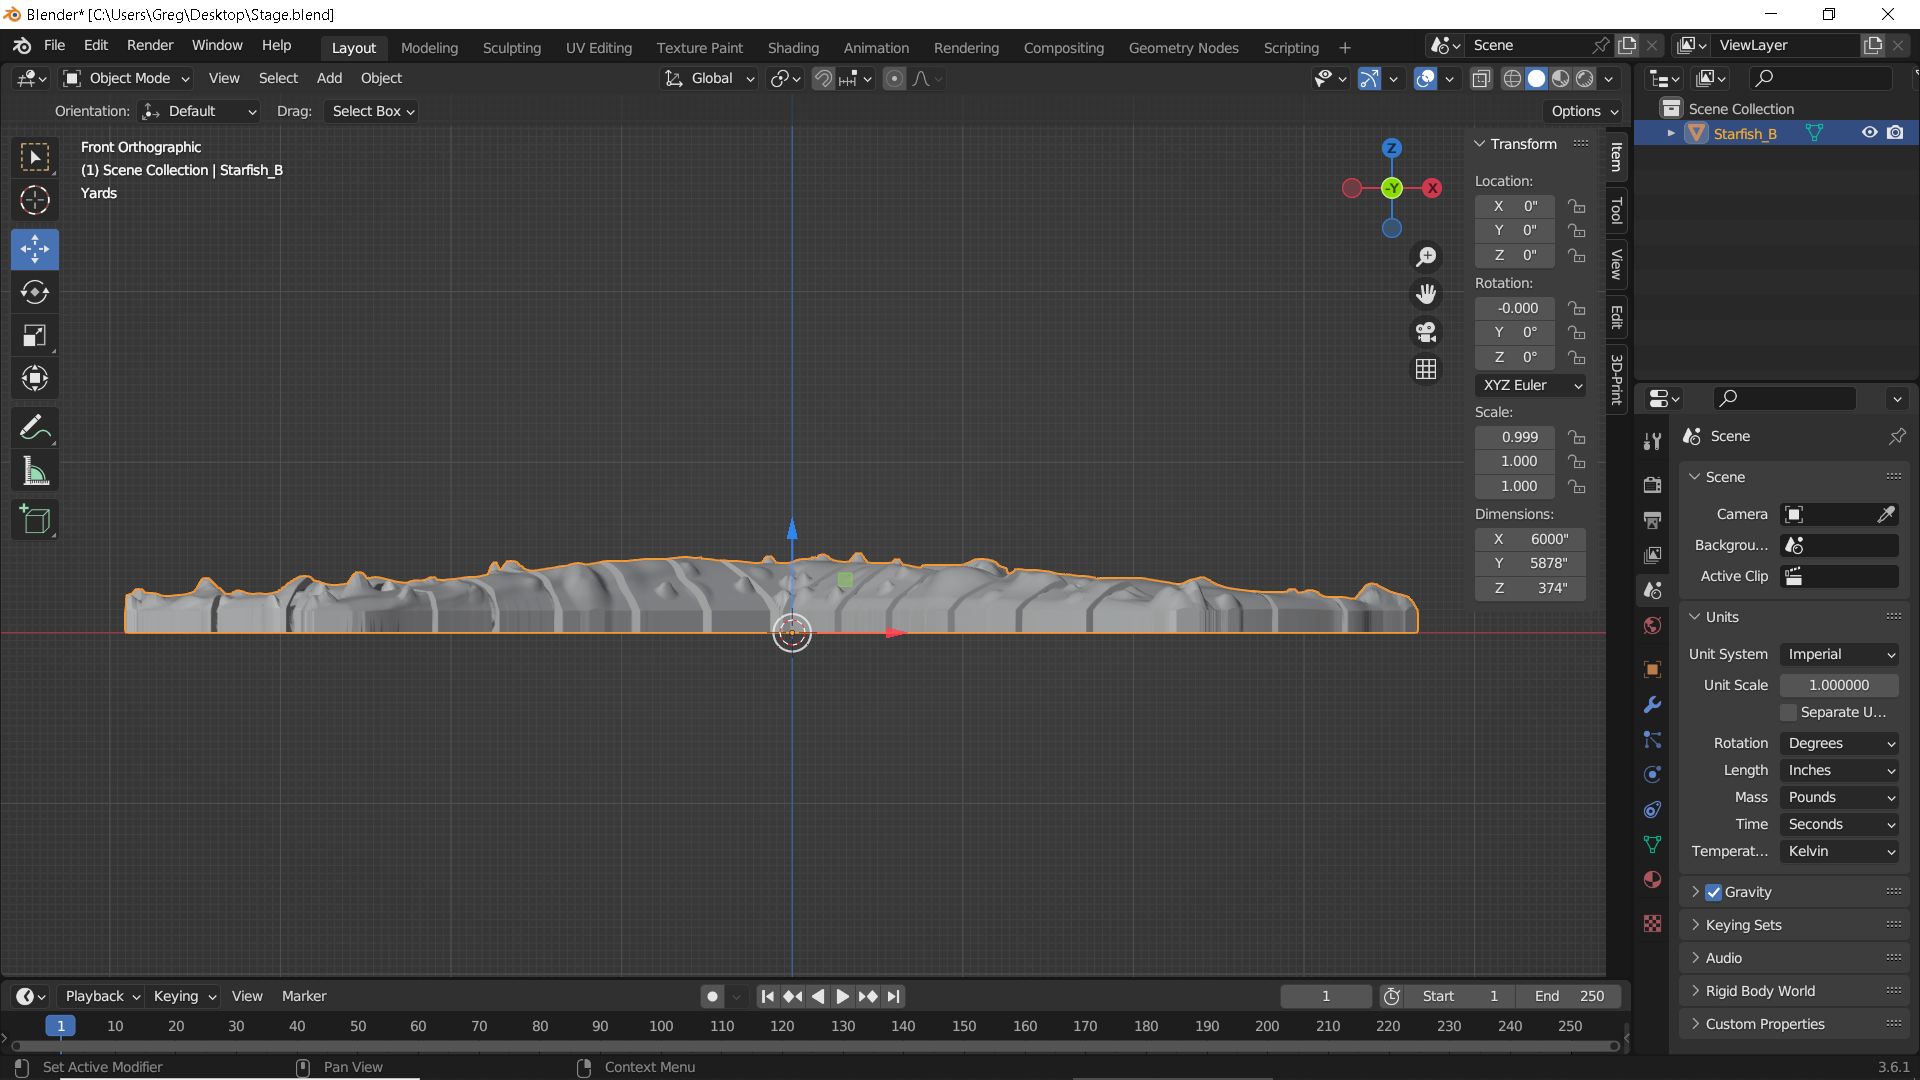1920x1080 pixels.
Task: Open the Modifier wrench properties tab
Action: click(1652, 704)
